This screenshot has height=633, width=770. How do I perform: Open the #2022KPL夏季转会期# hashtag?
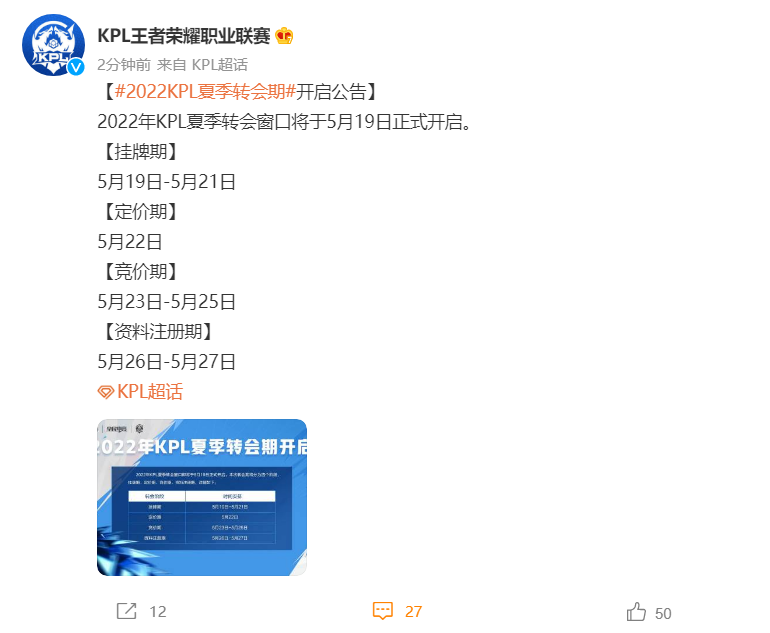click(205, 92)
